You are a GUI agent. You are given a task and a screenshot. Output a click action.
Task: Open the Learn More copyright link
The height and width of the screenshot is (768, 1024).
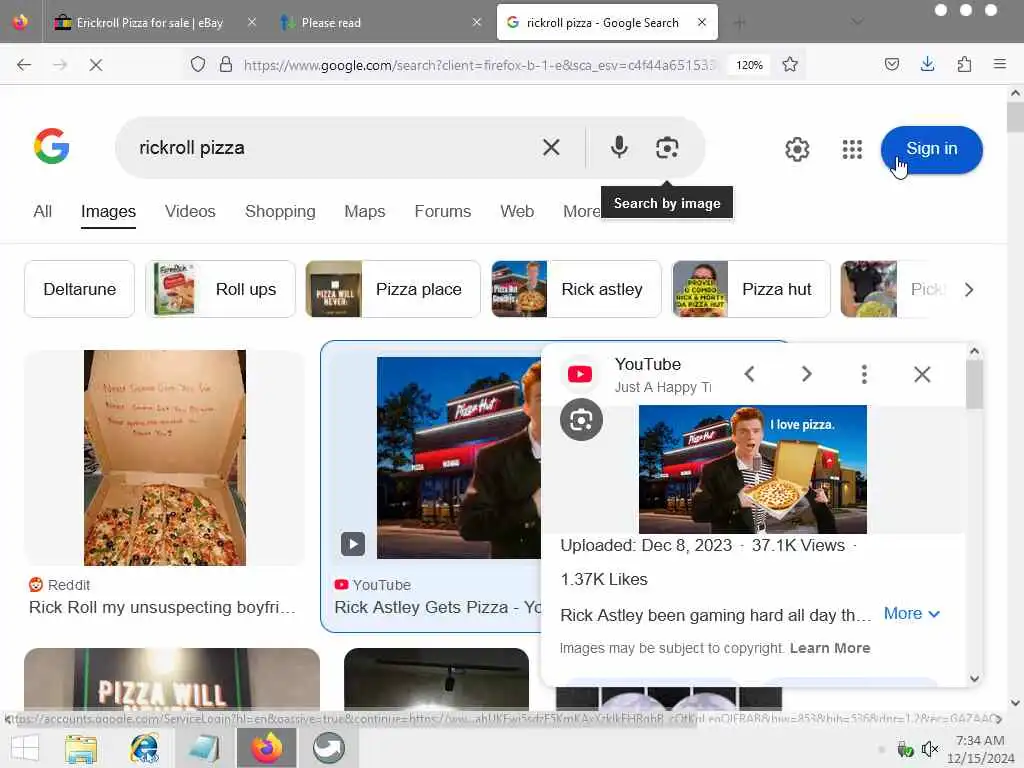830,648
